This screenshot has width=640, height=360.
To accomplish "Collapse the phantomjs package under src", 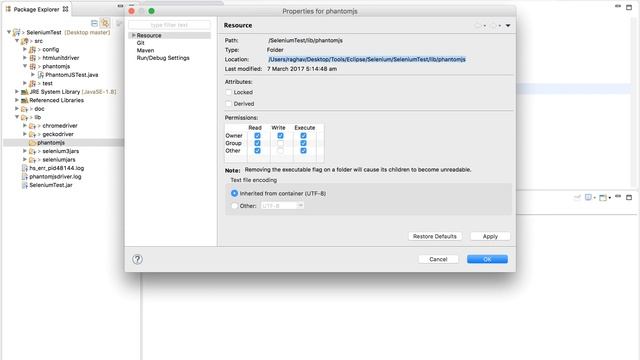I will coord(25,66).
